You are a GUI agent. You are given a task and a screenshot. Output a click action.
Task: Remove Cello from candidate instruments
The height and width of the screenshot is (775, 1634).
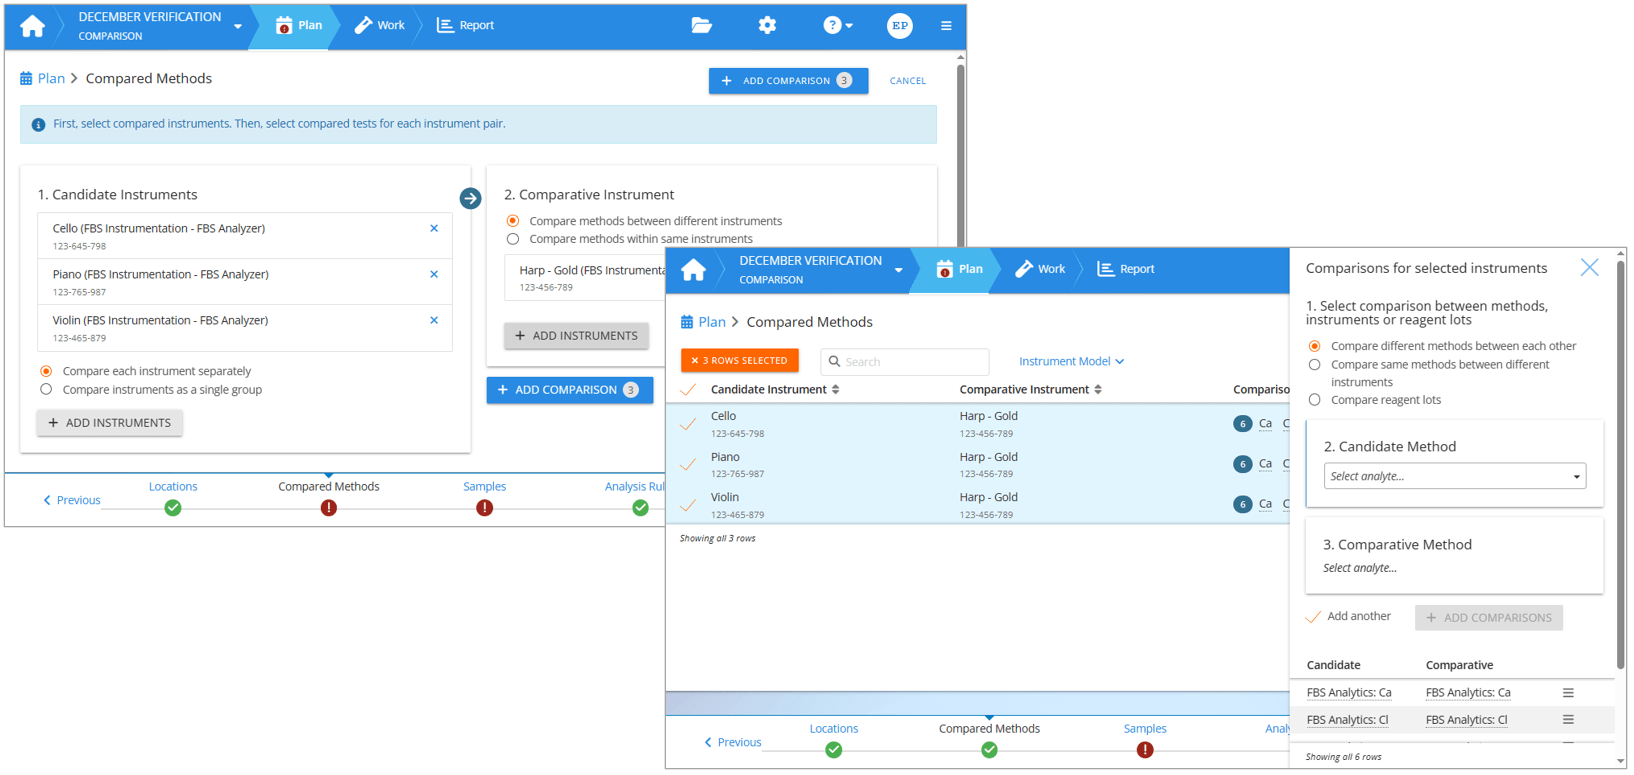click(434, 229)
